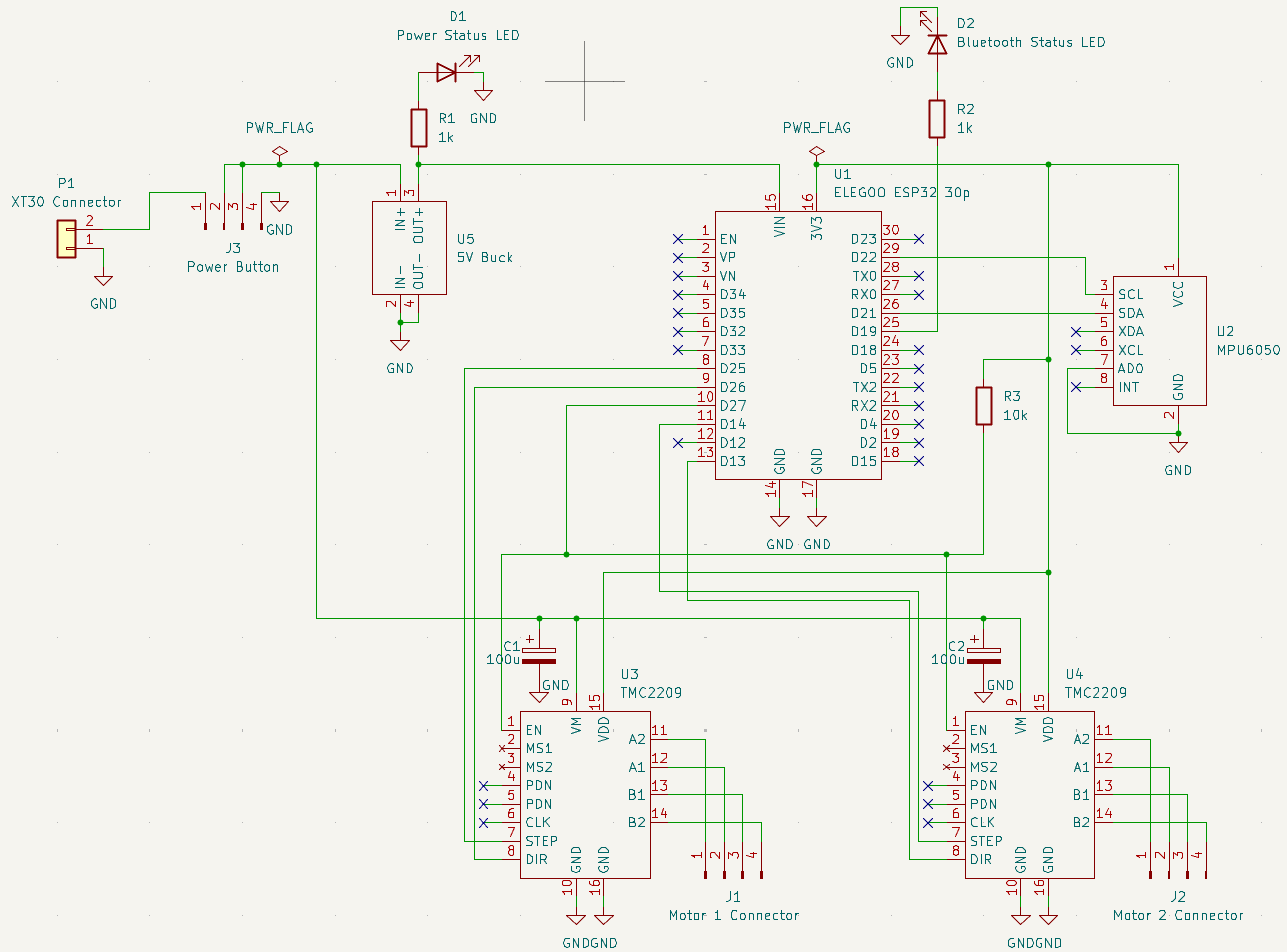The height and width of the screenshot is (952, 1287).
Task: Click the 'MPU6050' value text
Action: [1248, 350]
